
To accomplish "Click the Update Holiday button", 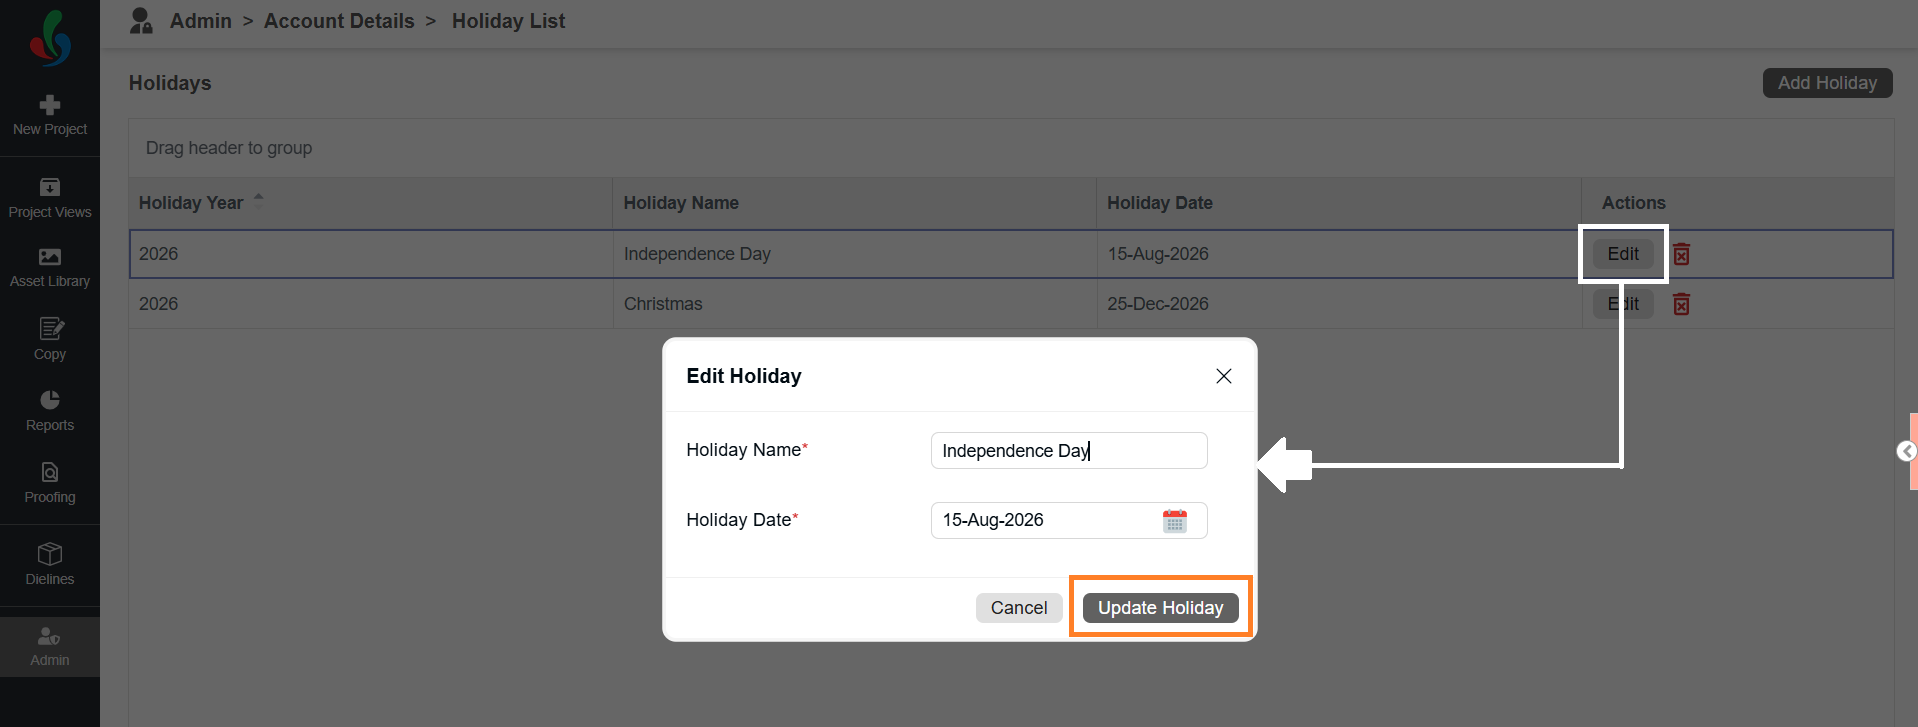I will pos(1160,608).
